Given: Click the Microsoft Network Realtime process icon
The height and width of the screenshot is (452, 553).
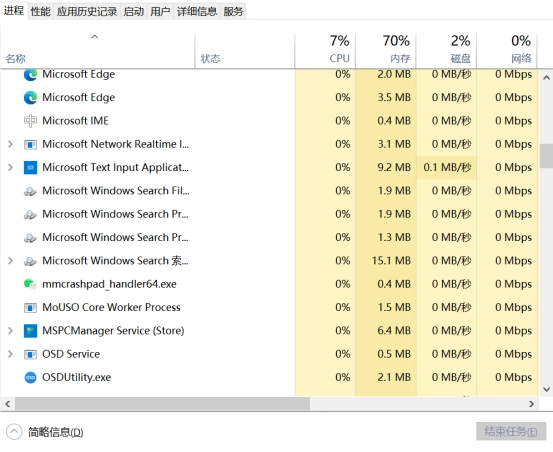Looking at the screenshot, I should click(30, 145).
